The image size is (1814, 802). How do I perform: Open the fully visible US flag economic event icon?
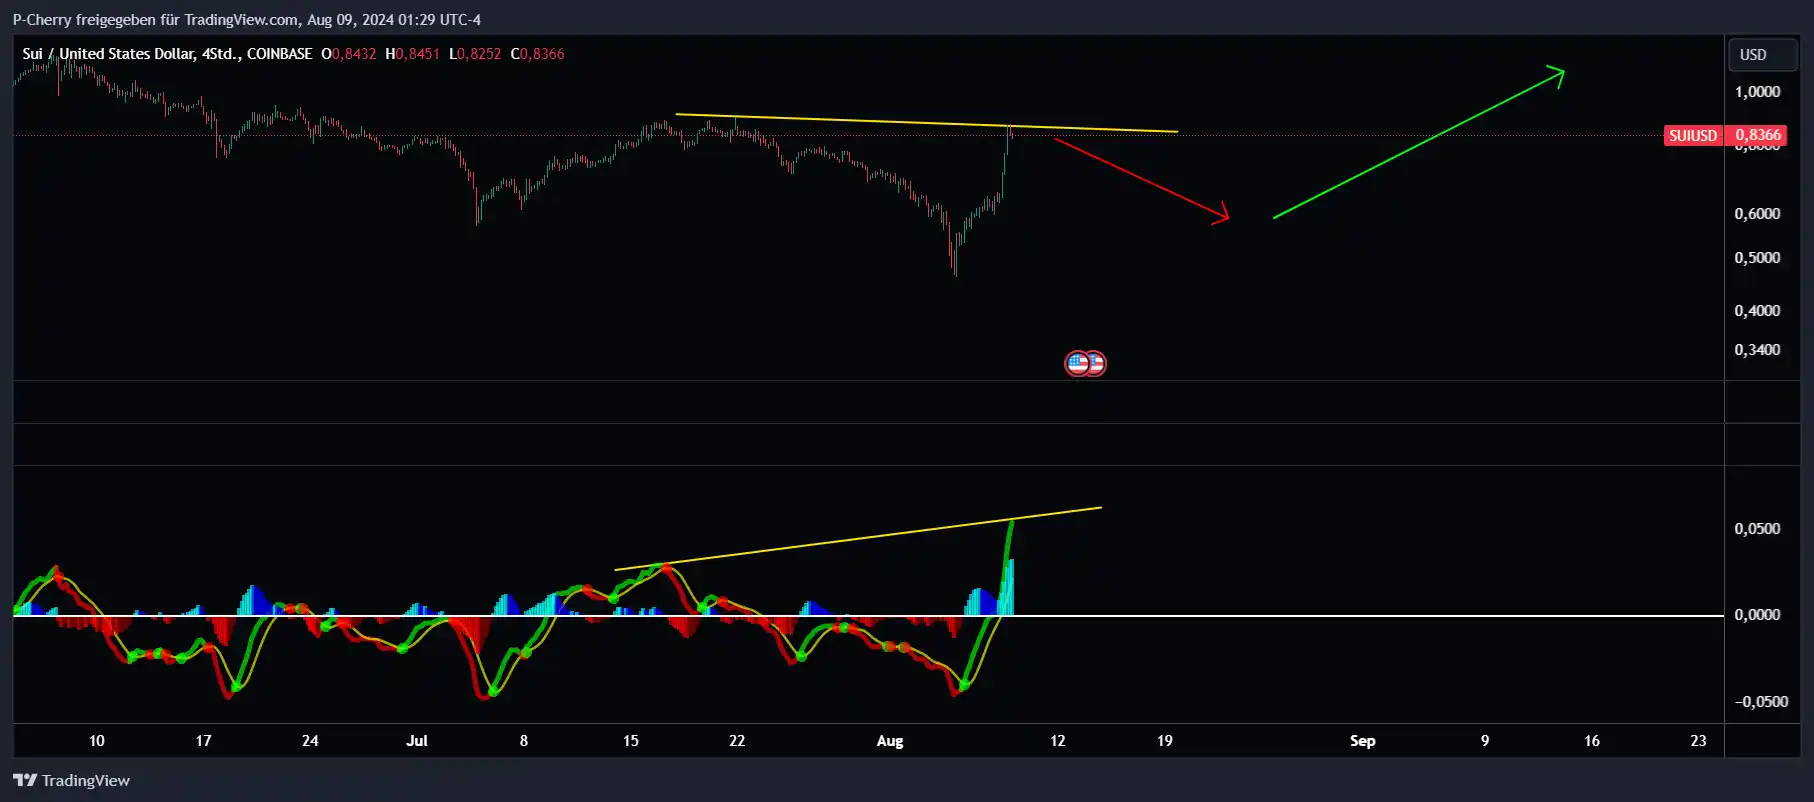pos(1077,363)
